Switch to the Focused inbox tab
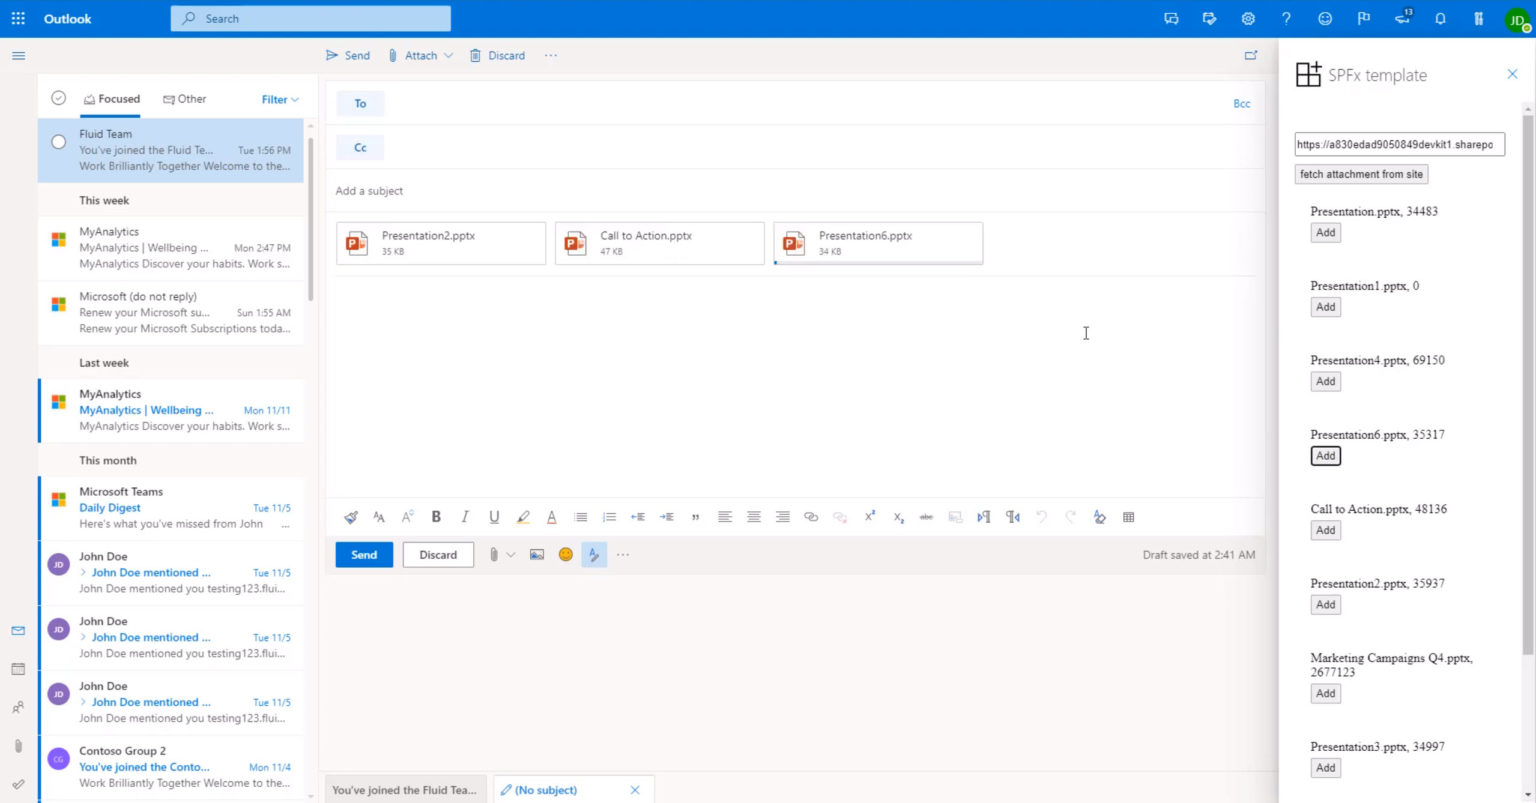 click(x=112, y=99)
